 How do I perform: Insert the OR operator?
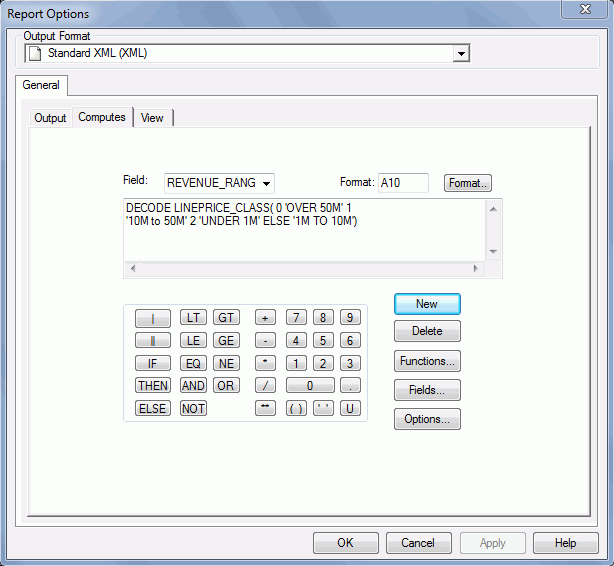pos(226,385)
